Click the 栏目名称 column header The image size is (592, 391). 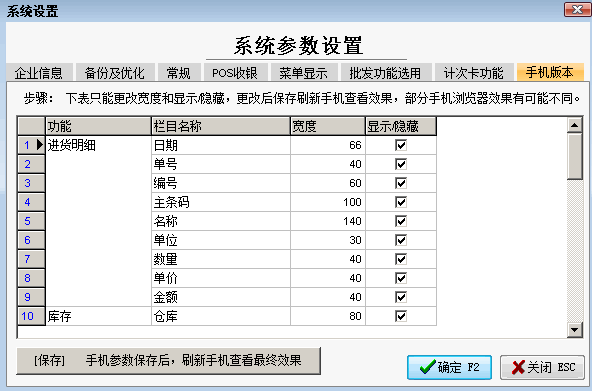pos(221,126)
